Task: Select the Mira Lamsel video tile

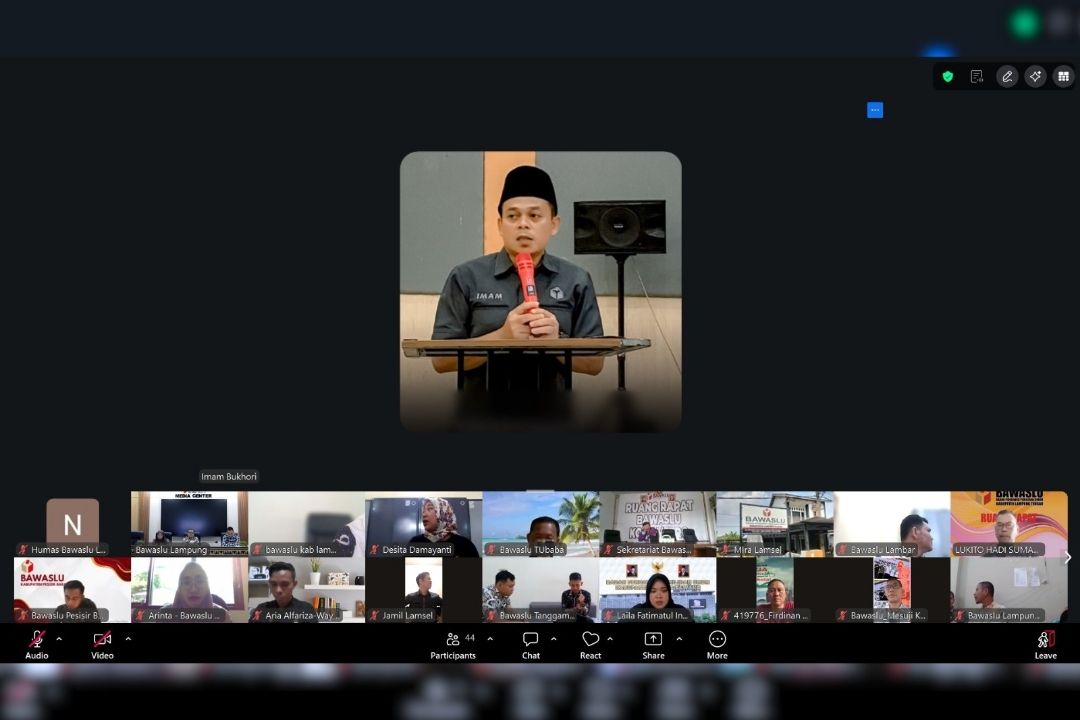Action: click(775, 524)
